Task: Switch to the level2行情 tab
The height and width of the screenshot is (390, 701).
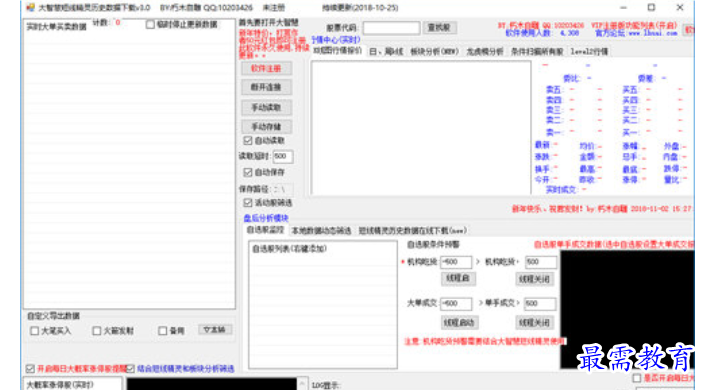Action: [589, 51]
